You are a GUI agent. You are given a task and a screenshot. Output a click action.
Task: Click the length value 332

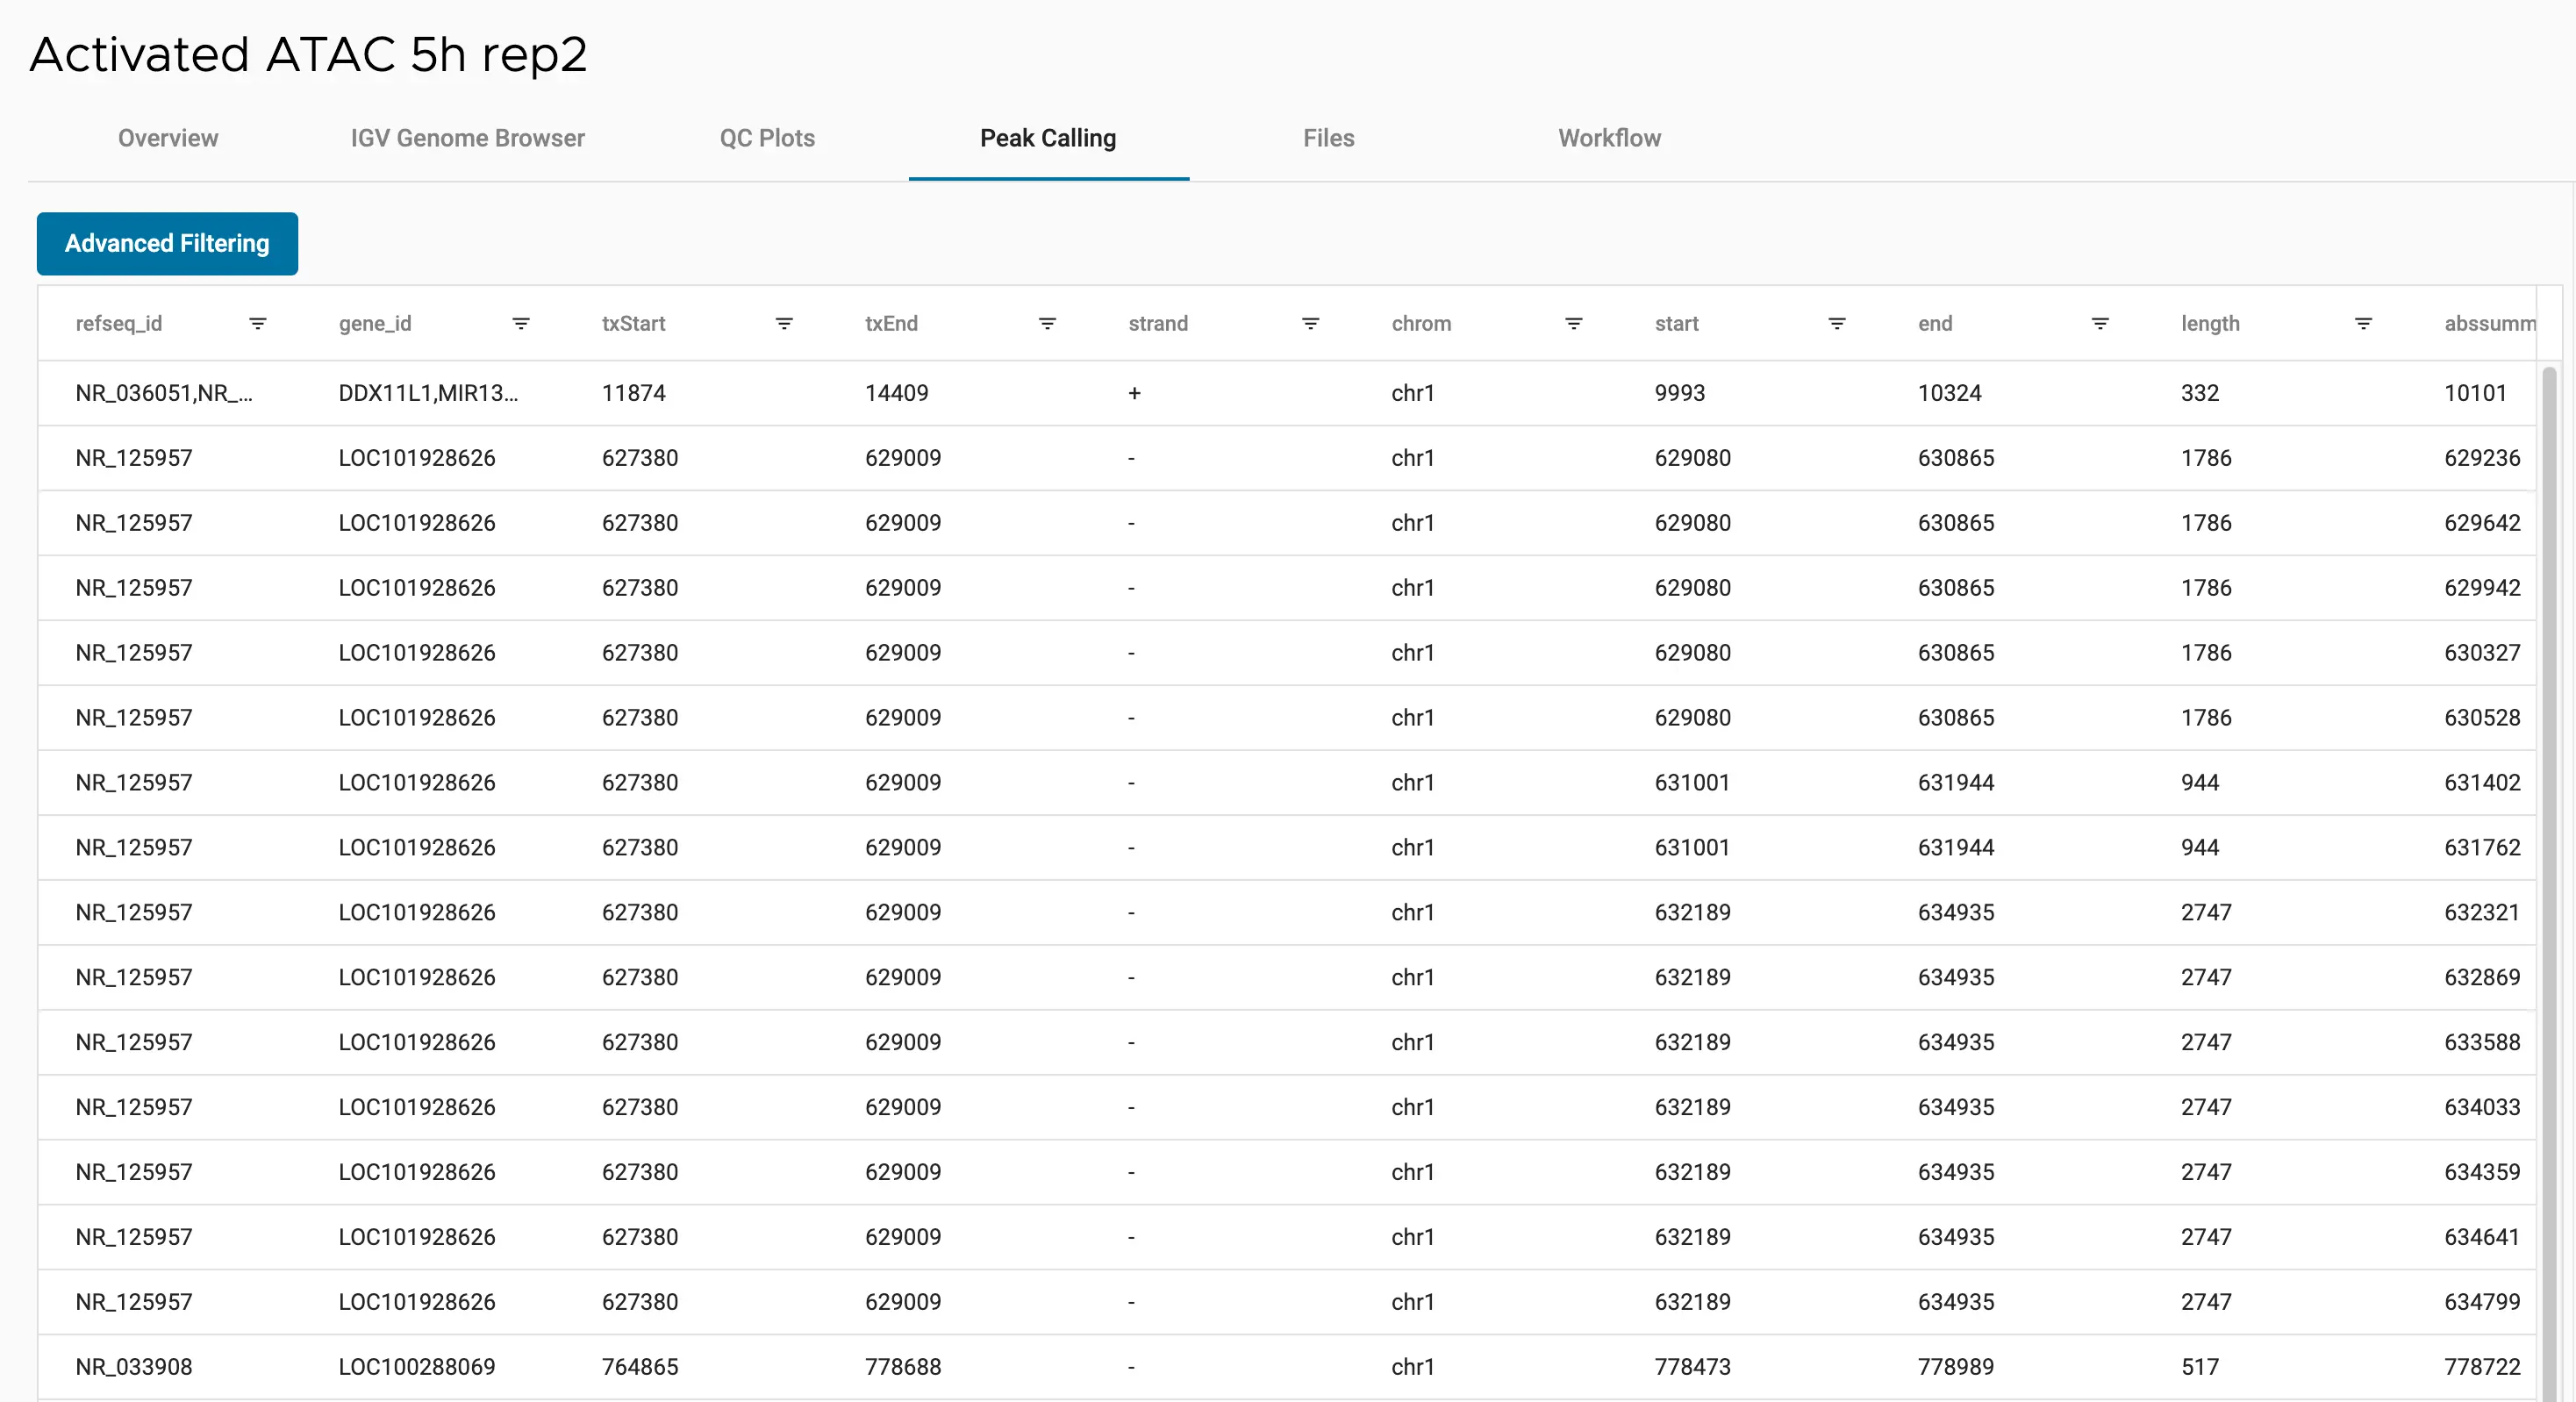[2200, 393]
